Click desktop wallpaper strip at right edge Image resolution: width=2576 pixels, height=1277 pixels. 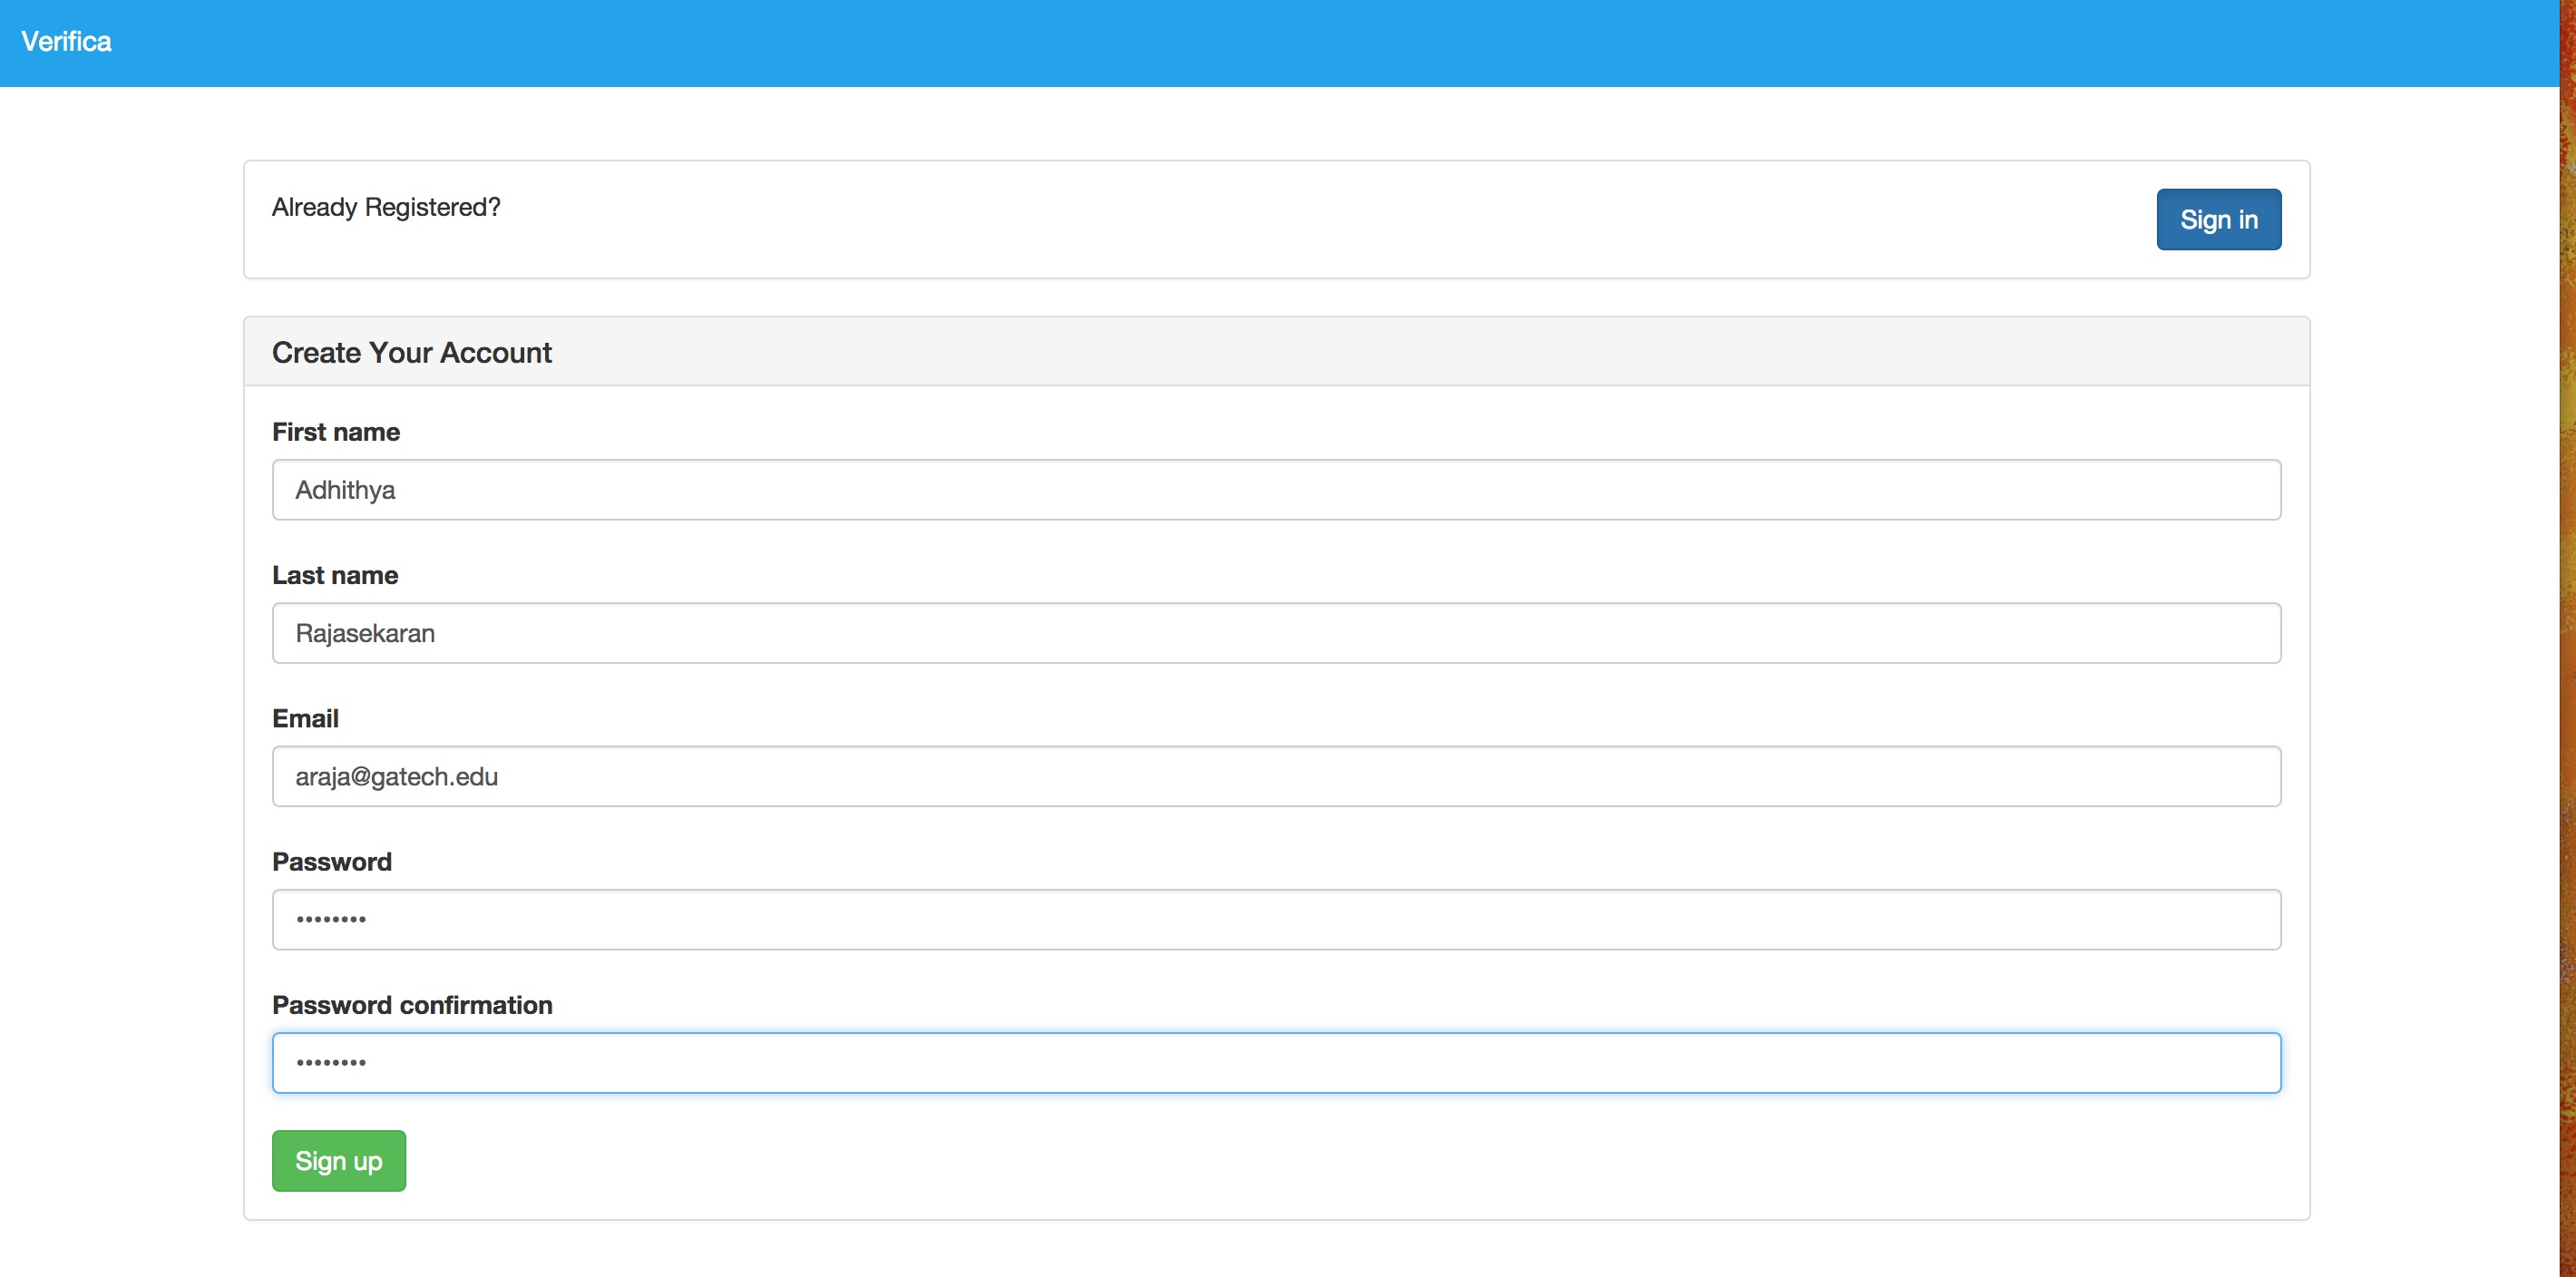pyautogui.click(x=2567, y=640)
